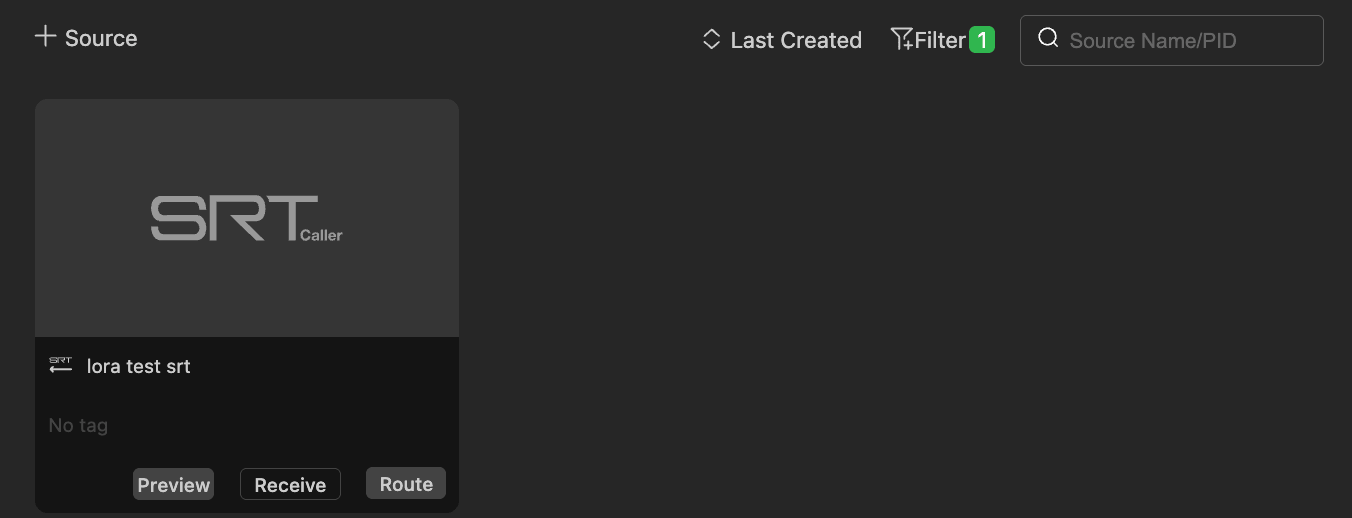Preview the lora test srt source
1352x518 pixels.
tap(173, 484)
